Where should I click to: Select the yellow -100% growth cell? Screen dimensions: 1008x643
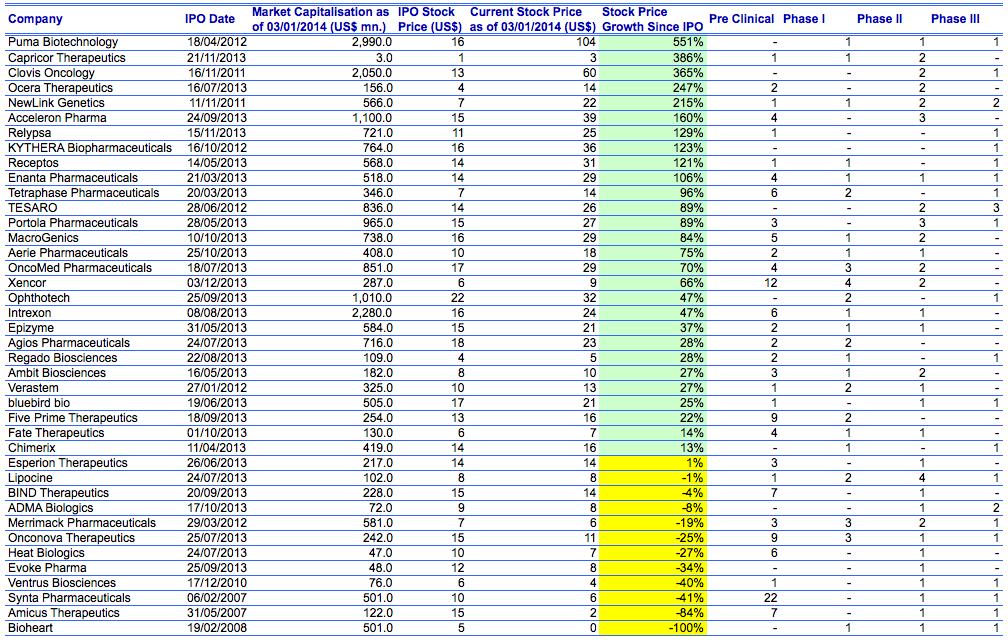654,628
